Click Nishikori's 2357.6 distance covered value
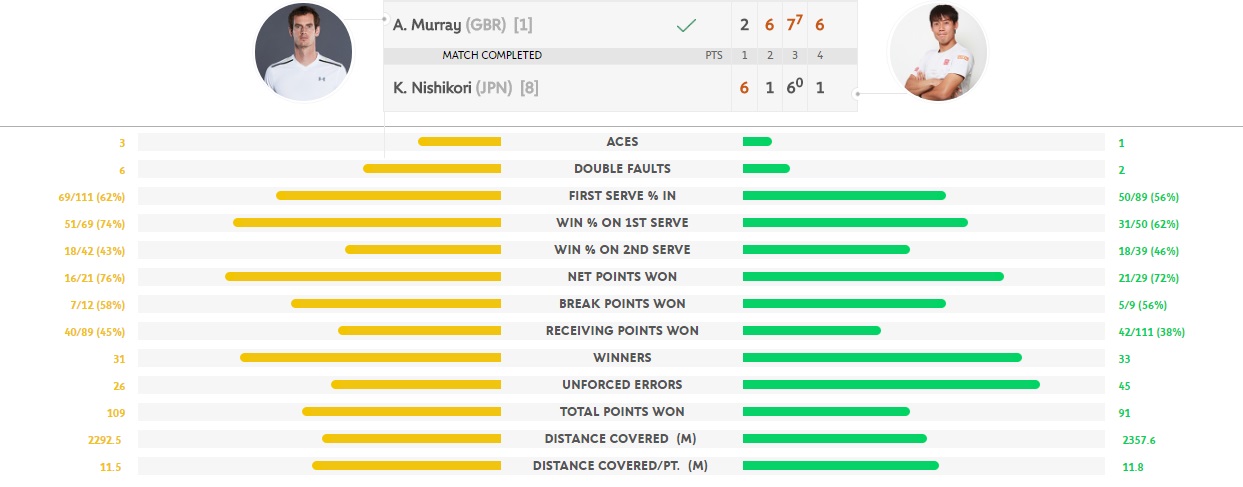The width and height of the screenshot is (1243, 487). tap(1139, 439)
